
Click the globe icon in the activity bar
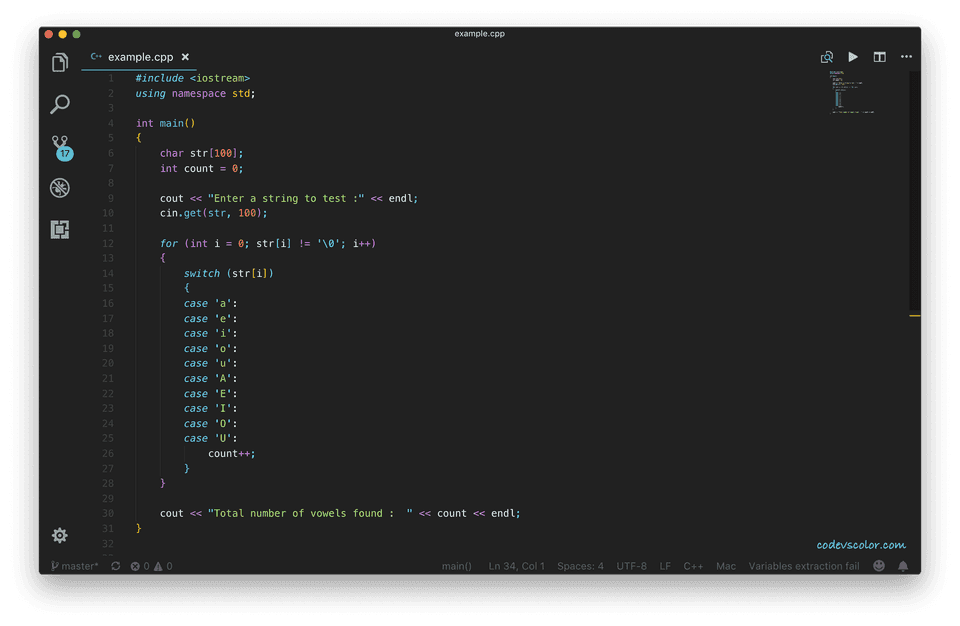click(x=60, y=188)
